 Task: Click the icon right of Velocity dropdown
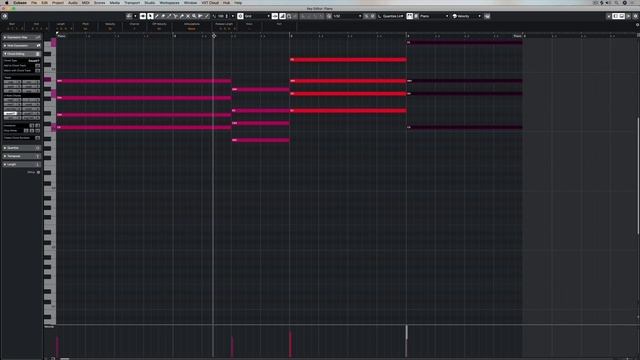[487, 16]
